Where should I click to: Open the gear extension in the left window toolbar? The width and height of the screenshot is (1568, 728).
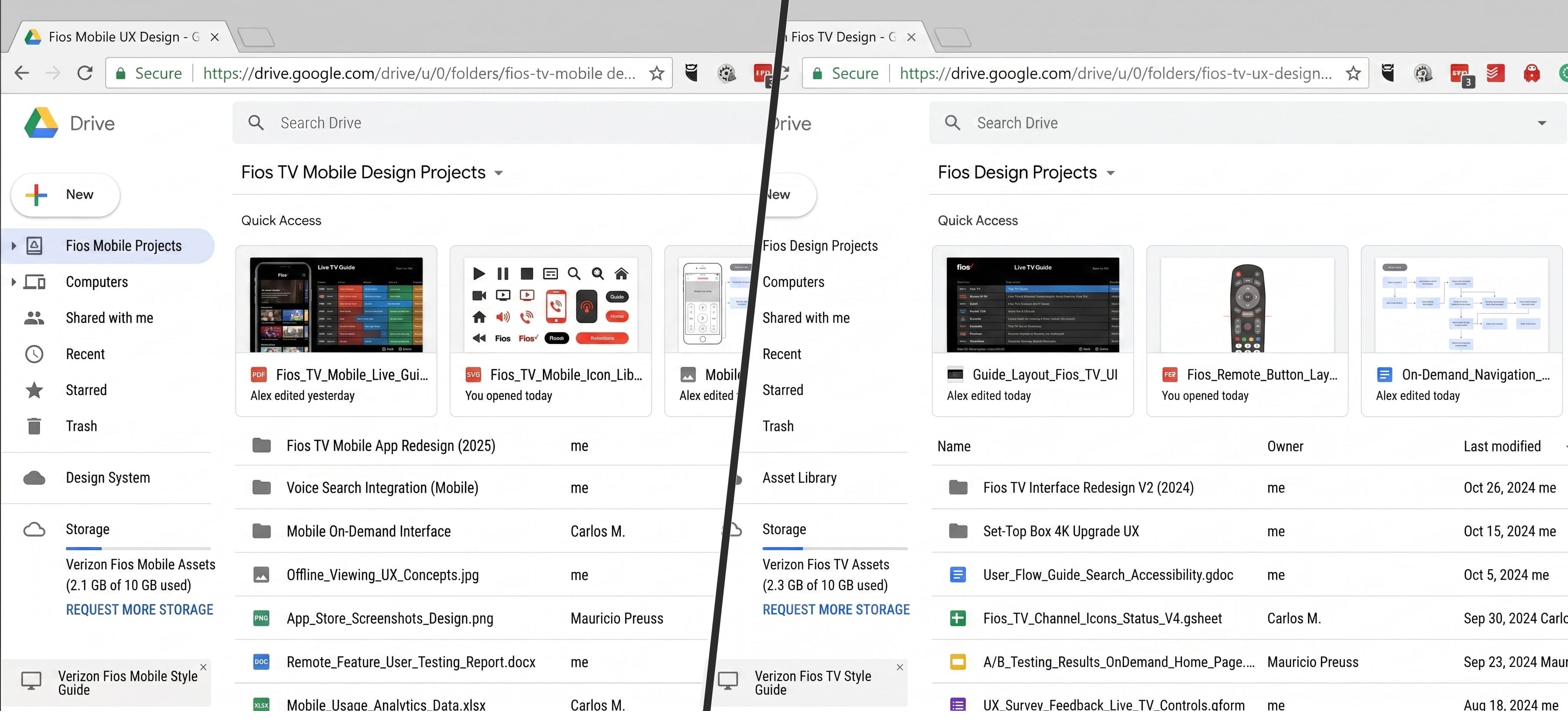(x=727, y=73)
